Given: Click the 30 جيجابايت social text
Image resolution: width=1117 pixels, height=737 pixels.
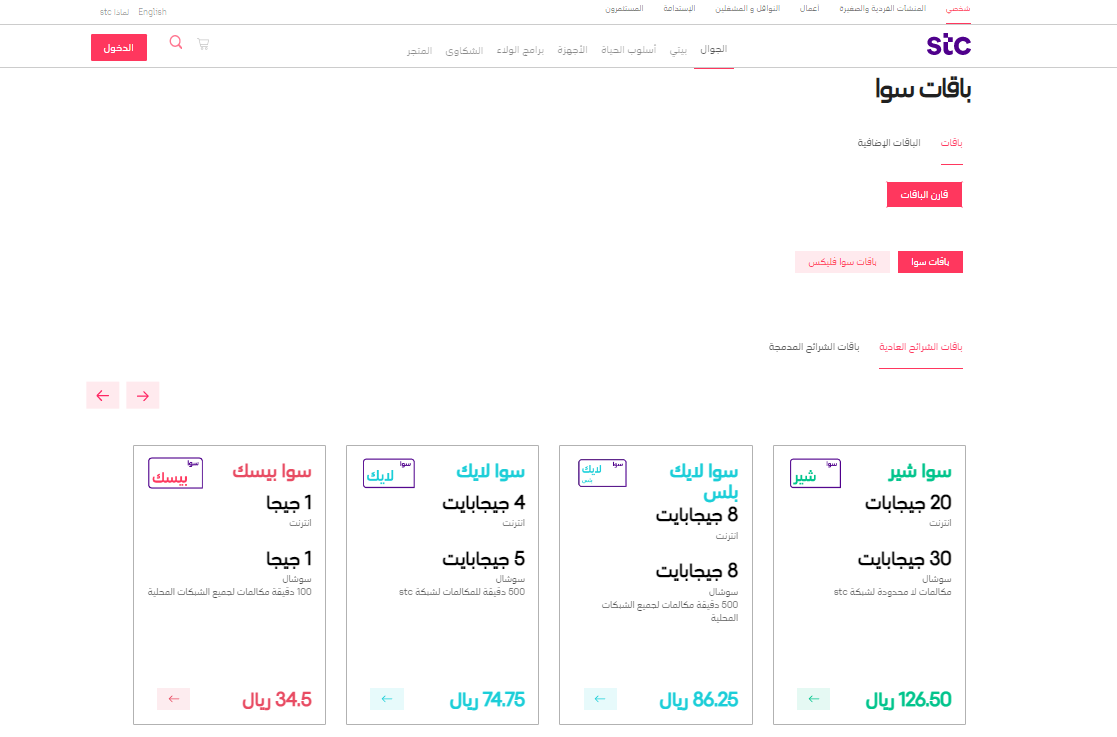Looking at the screenshot, I should [905, 558].
